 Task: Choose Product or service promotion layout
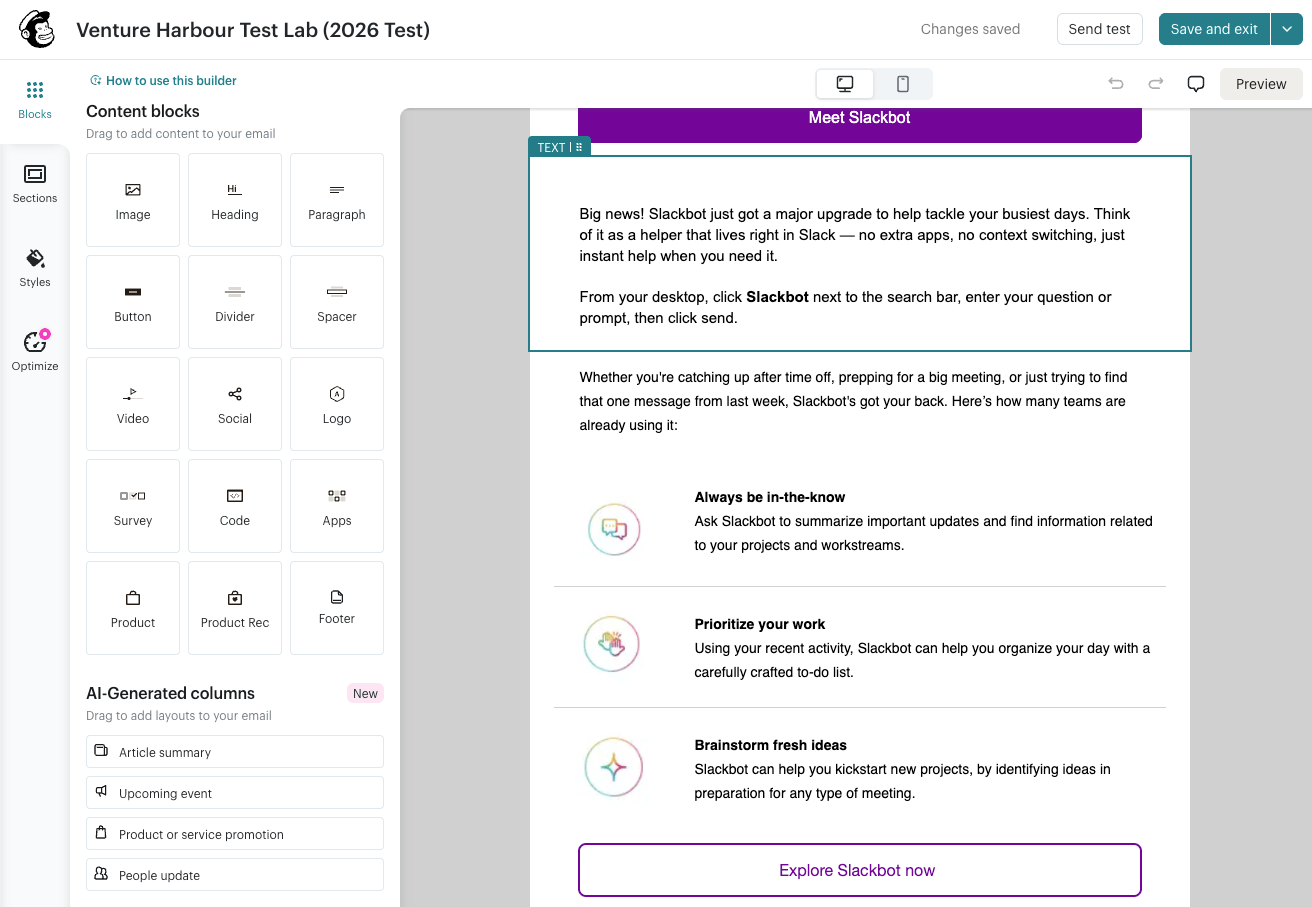(235, 834)
